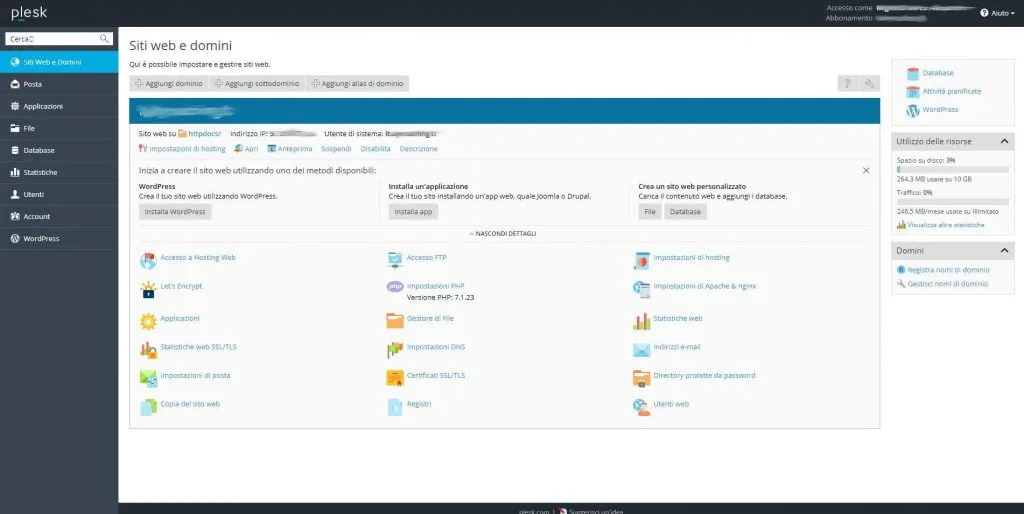Collapse the Domini panel
This screenshot has width=1024, height=514.
pyautogui.click(x=1005, y=251)
